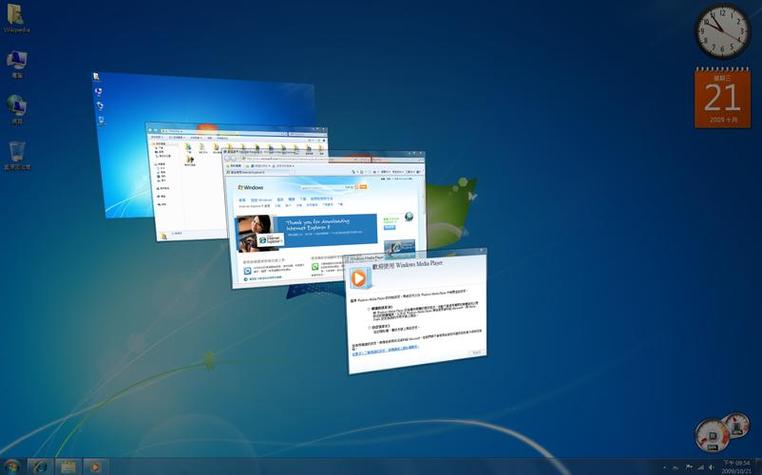Viewport: 762px width, 475px height.
Task: Launch Internet Explorer from the taskbar
Action: click(x=40, y=467)
